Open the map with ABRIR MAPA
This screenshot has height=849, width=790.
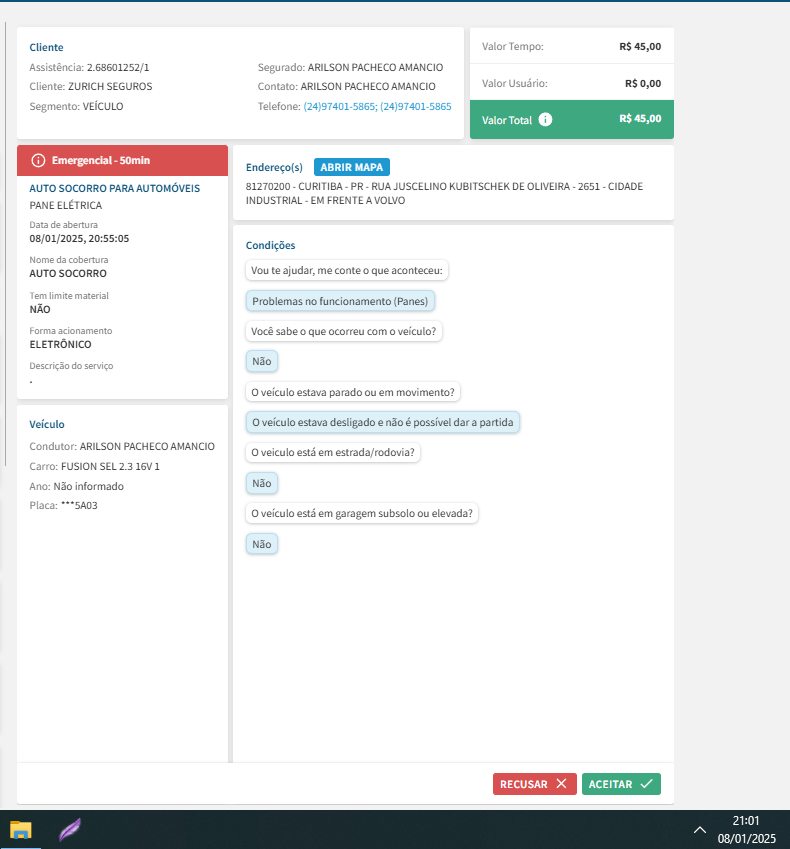click(x=351, y=167)
